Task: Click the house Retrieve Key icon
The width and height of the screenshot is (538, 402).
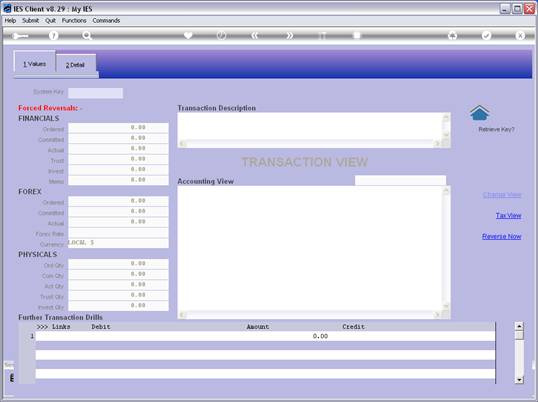Action: point(479,113)
